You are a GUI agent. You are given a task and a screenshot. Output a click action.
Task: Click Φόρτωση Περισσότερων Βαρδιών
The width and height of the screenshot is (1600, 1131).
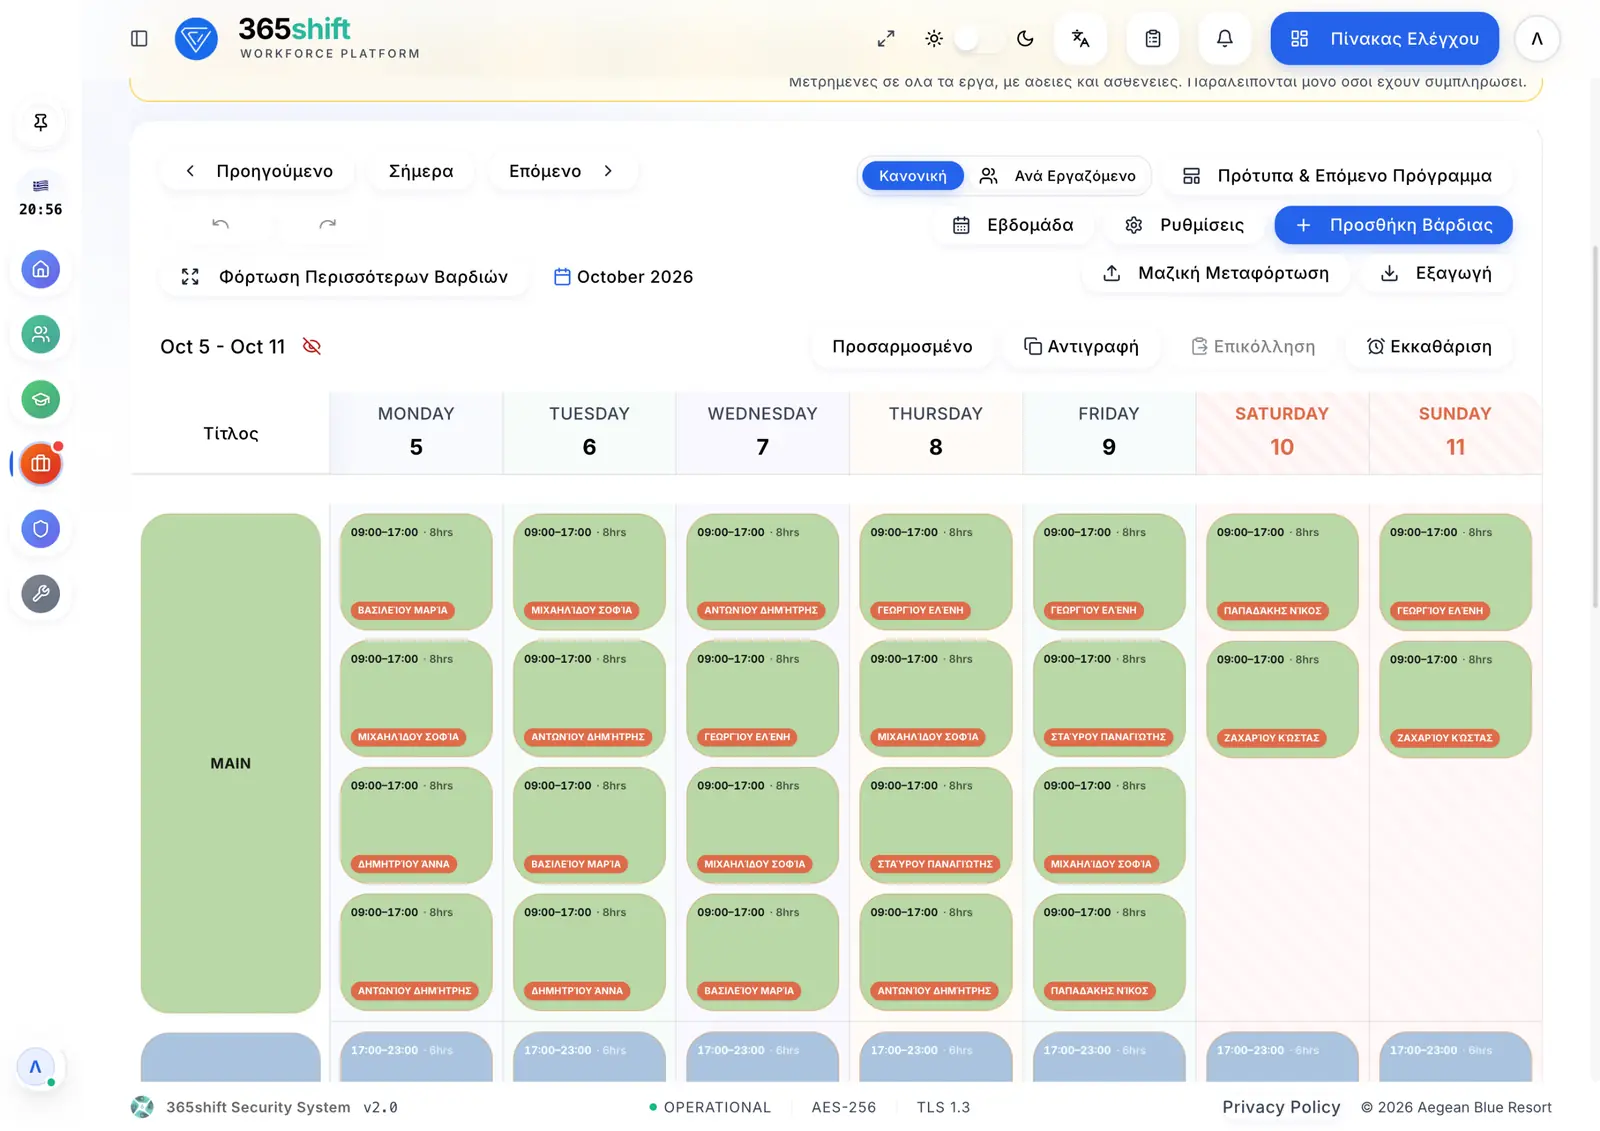click(x=344, y=277)
